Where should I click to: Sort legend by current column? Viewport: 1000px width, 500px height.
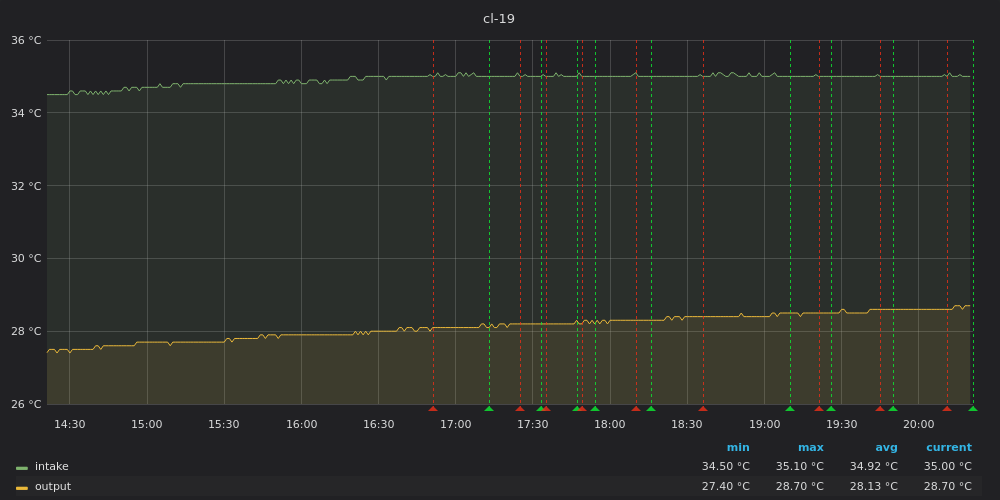point(948,448)
